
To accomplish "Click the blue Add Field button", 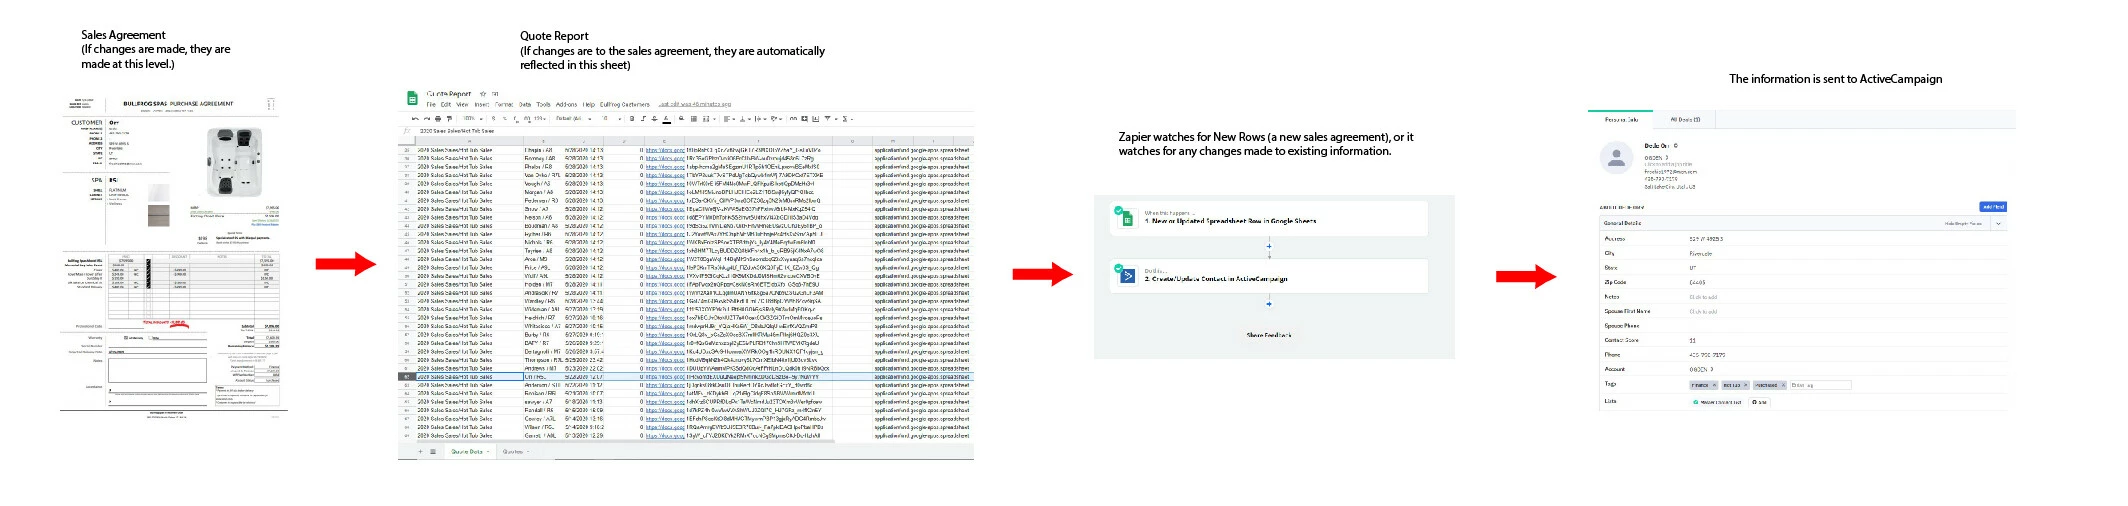I will [1993, 207].
